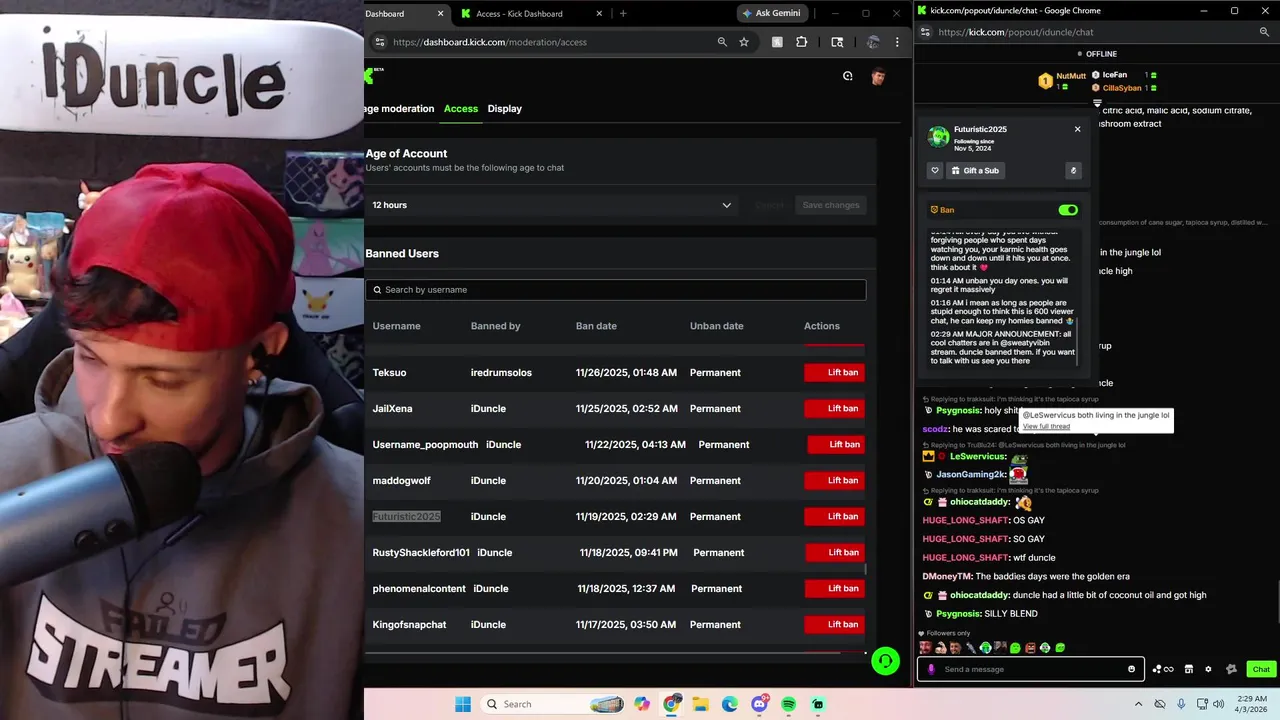Open File Explorer from taskbar
The height and width of the screenshot is (720, 1280).
tap(701, 704)
